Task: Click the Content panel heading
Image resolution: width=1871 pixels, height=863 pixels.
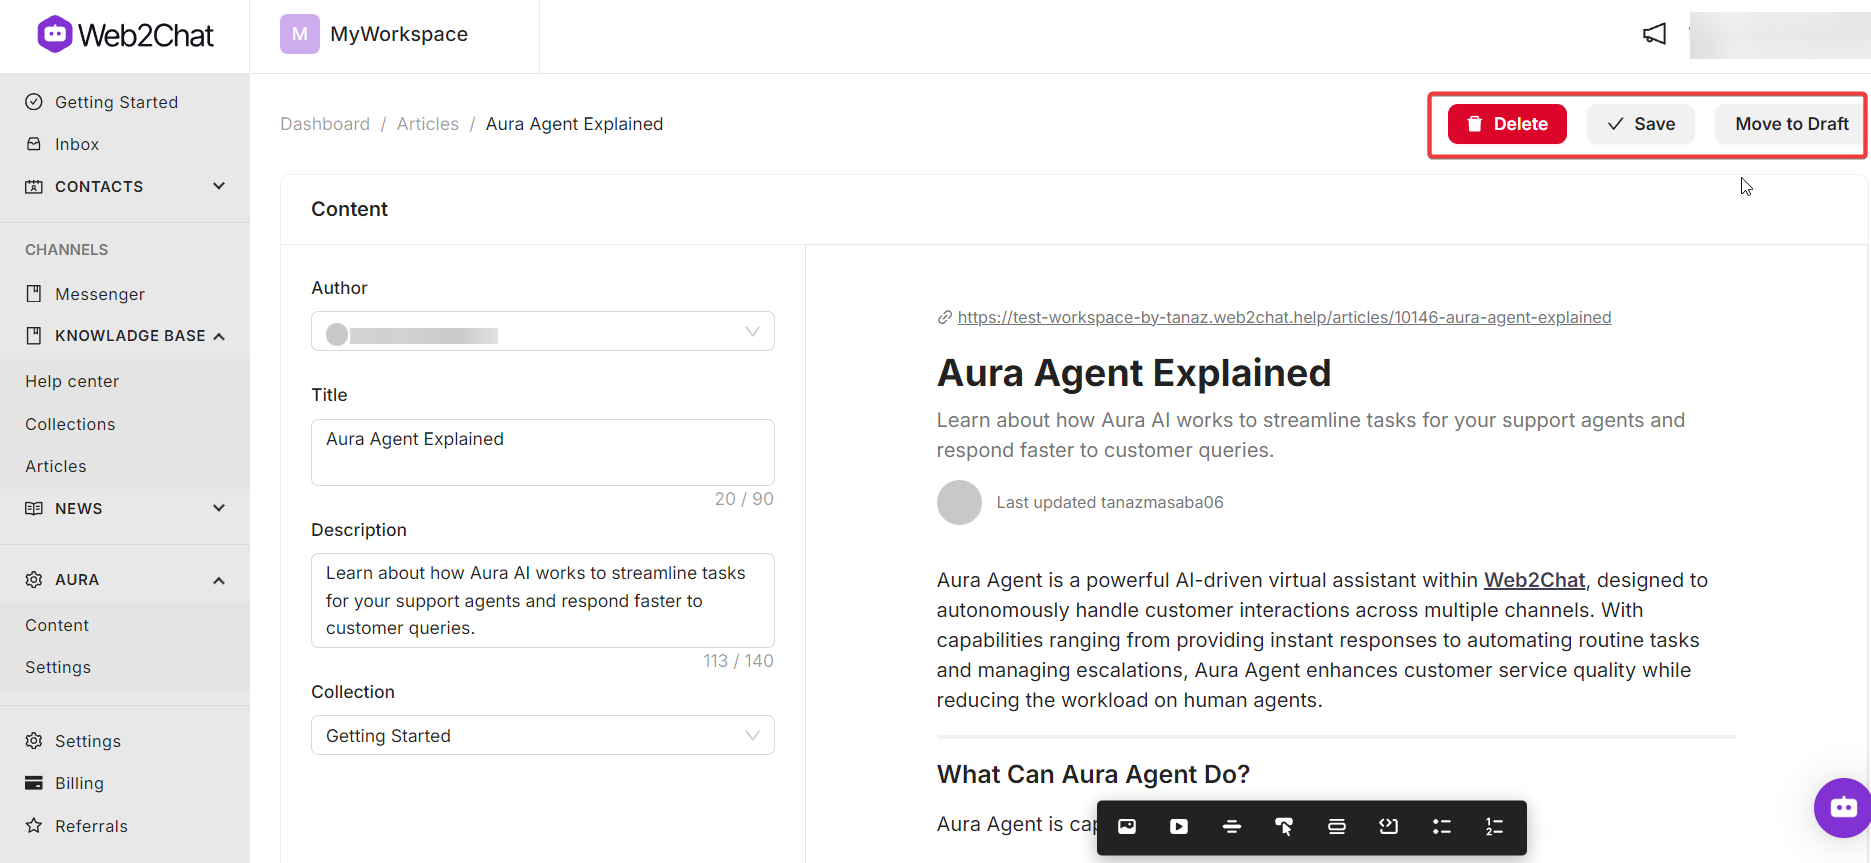Action: 349,209
